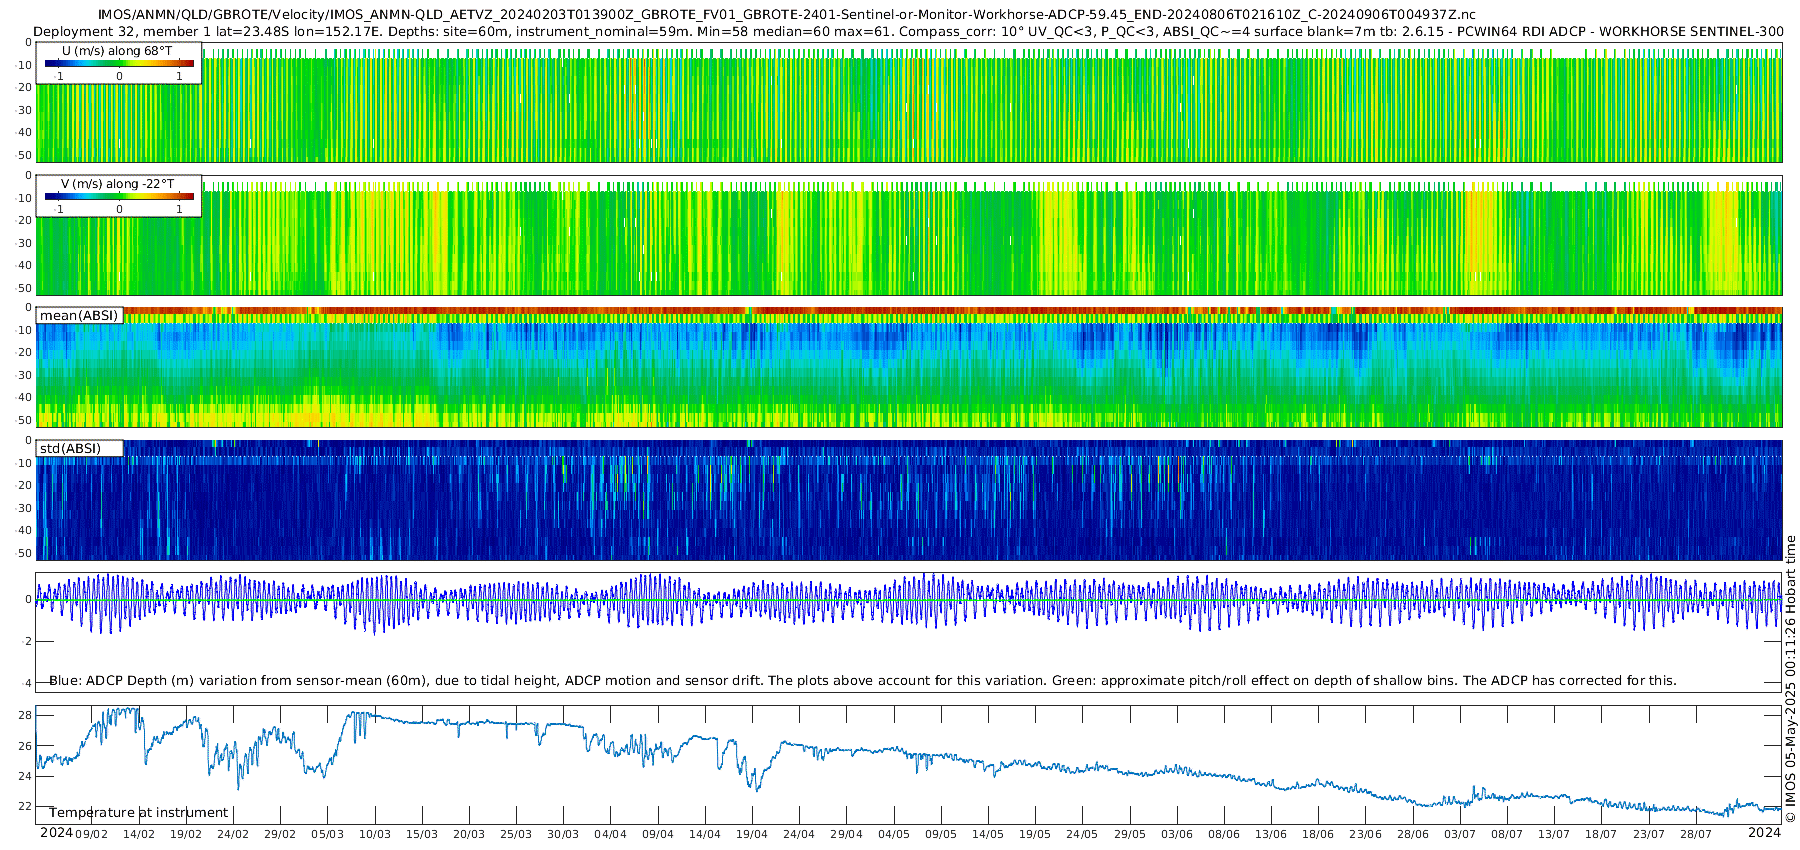
Task: Click the 03/07 date tick label
Action: (x=1460, y=834)
